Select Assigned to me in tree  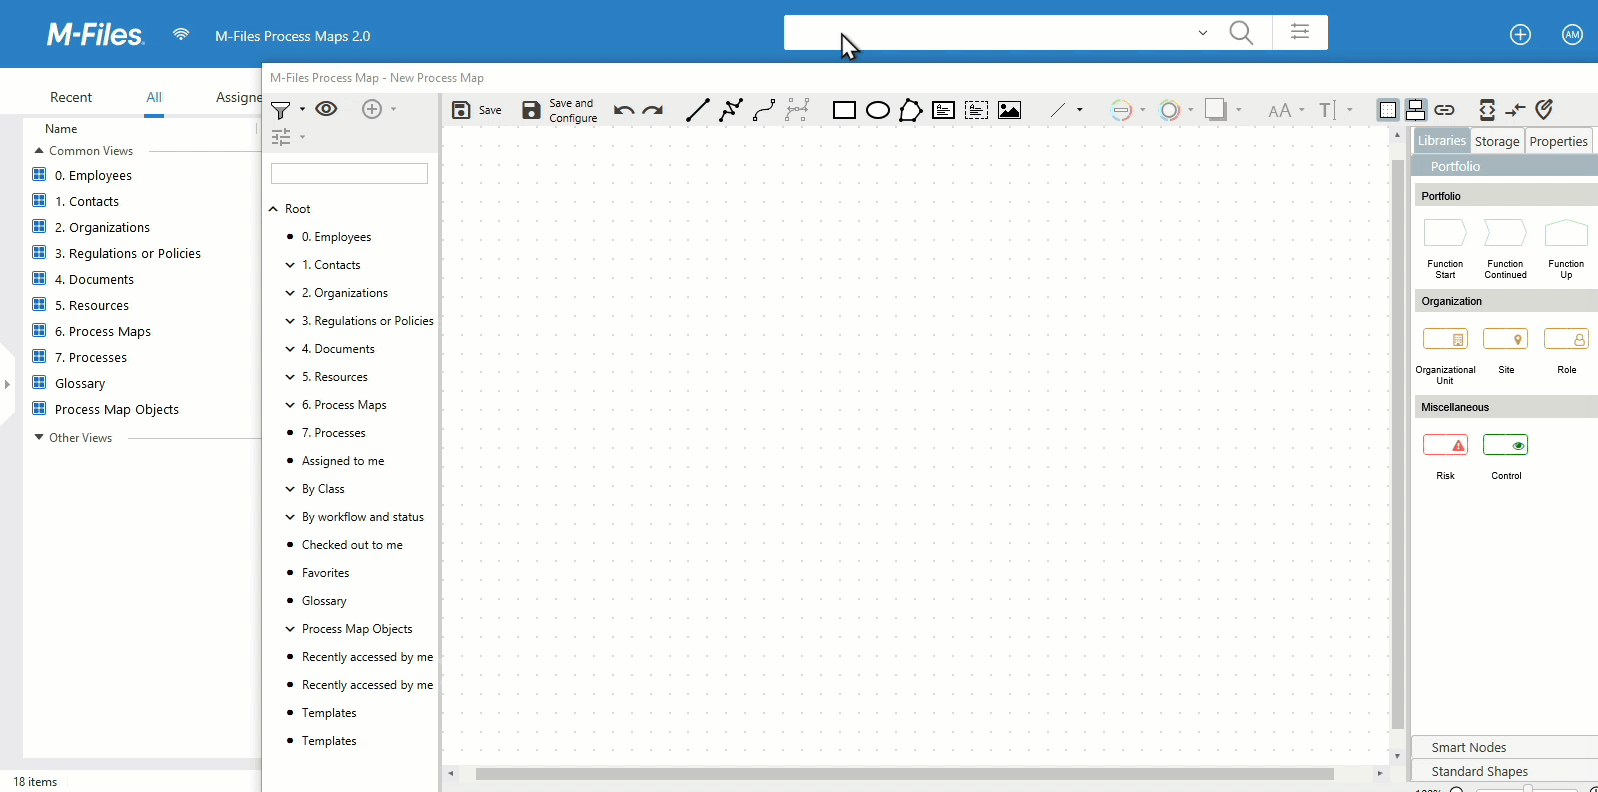[343, 461]
